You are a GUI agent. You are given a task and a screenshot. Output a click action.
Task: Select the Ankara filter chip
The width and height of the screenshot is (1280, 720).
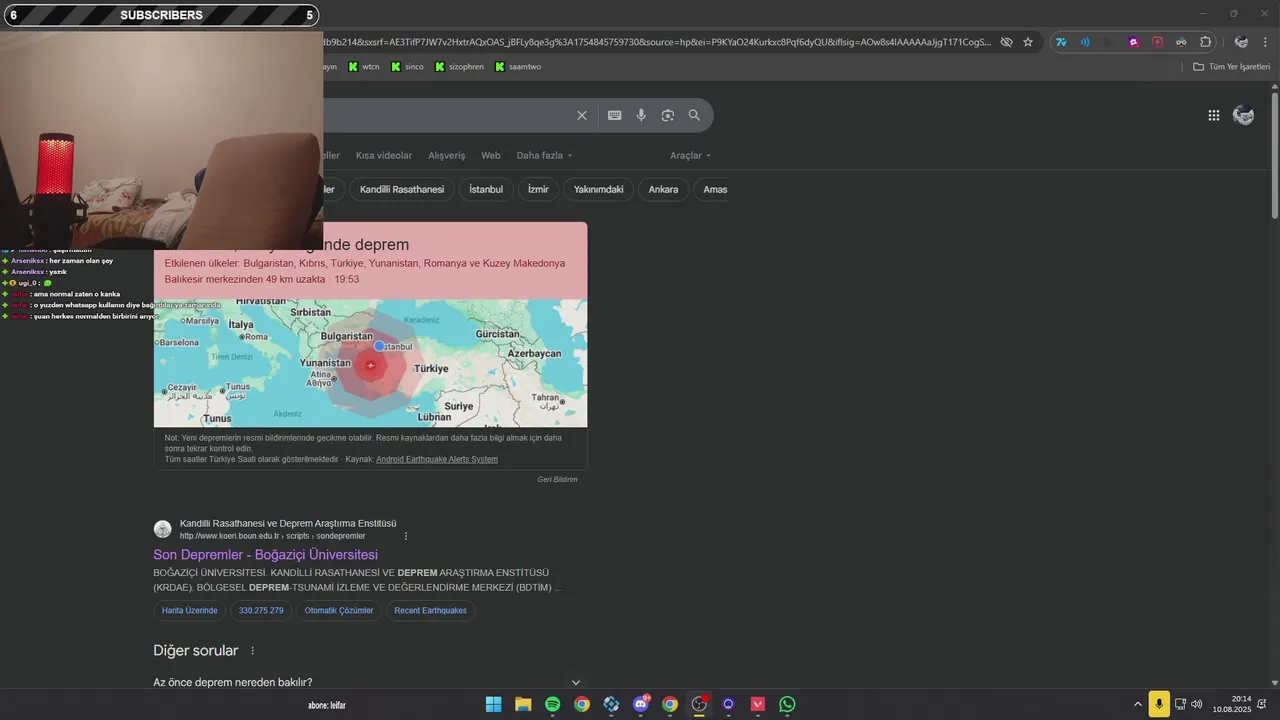[663, 189]
